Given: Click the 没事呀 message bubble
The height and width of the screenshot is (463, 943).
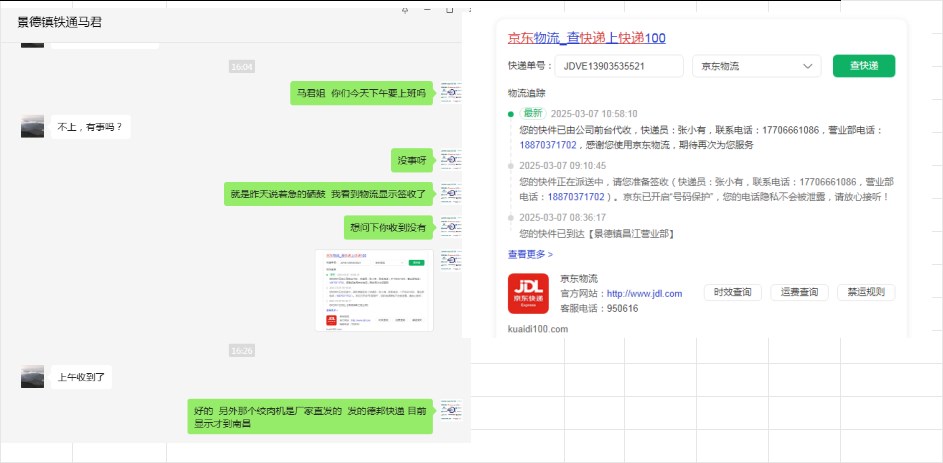Looking at the screenshot, I should (x=412, y=161).
